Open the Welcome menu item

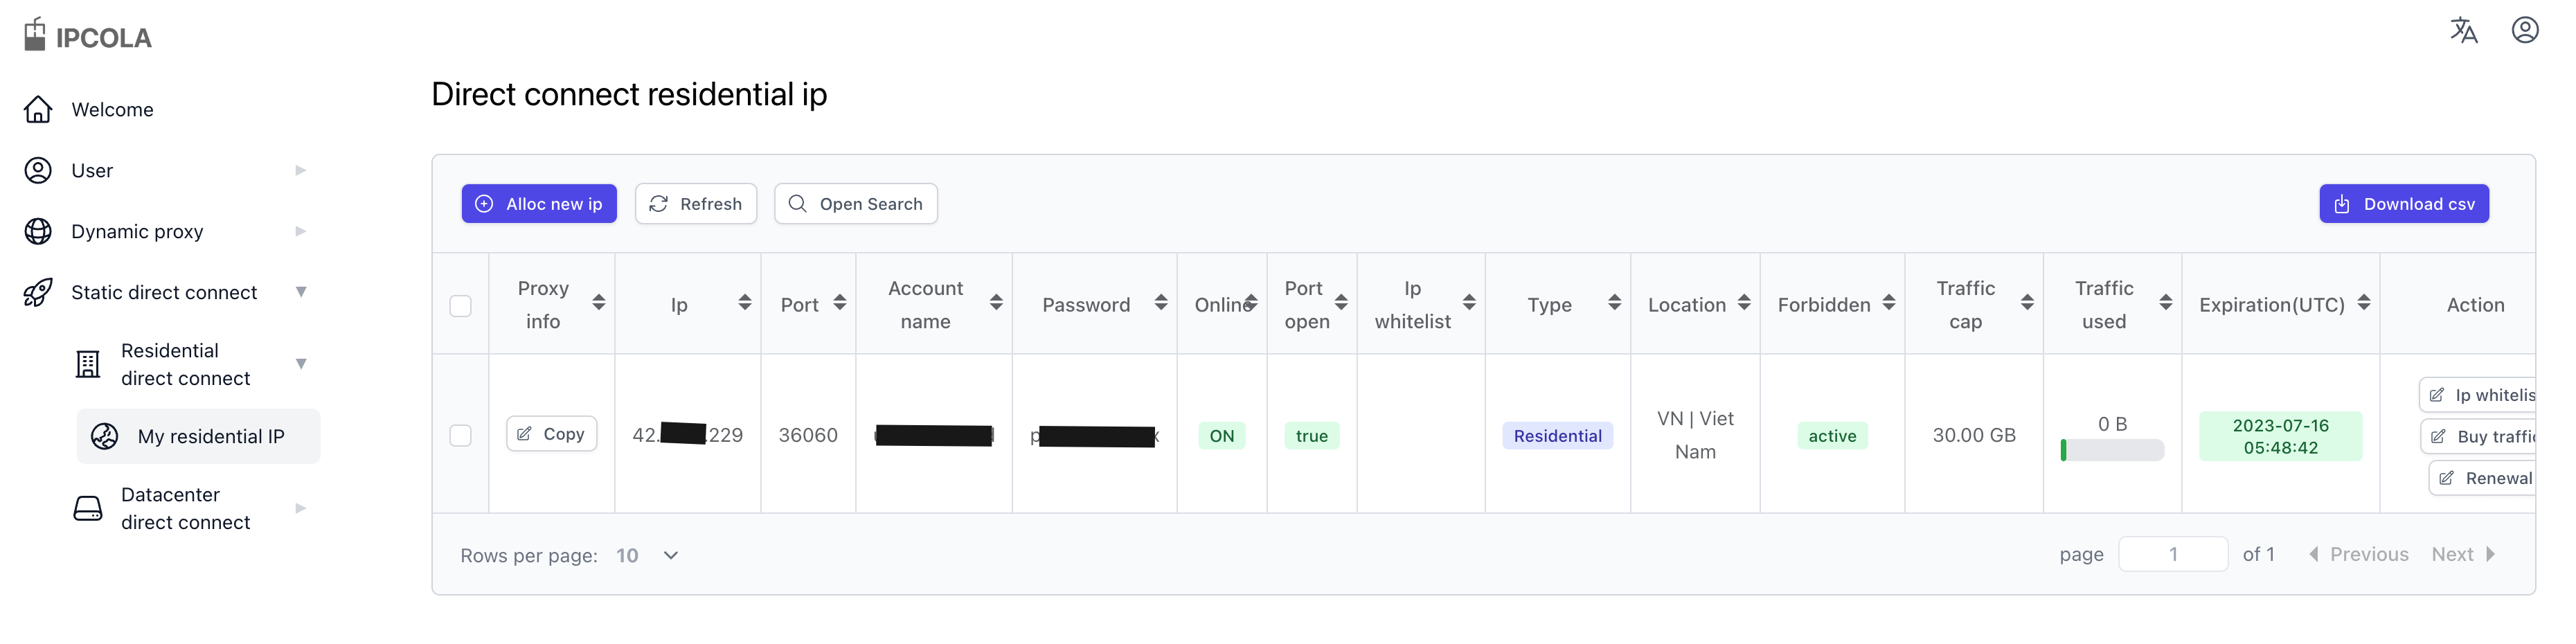click(x=112, y=109)
